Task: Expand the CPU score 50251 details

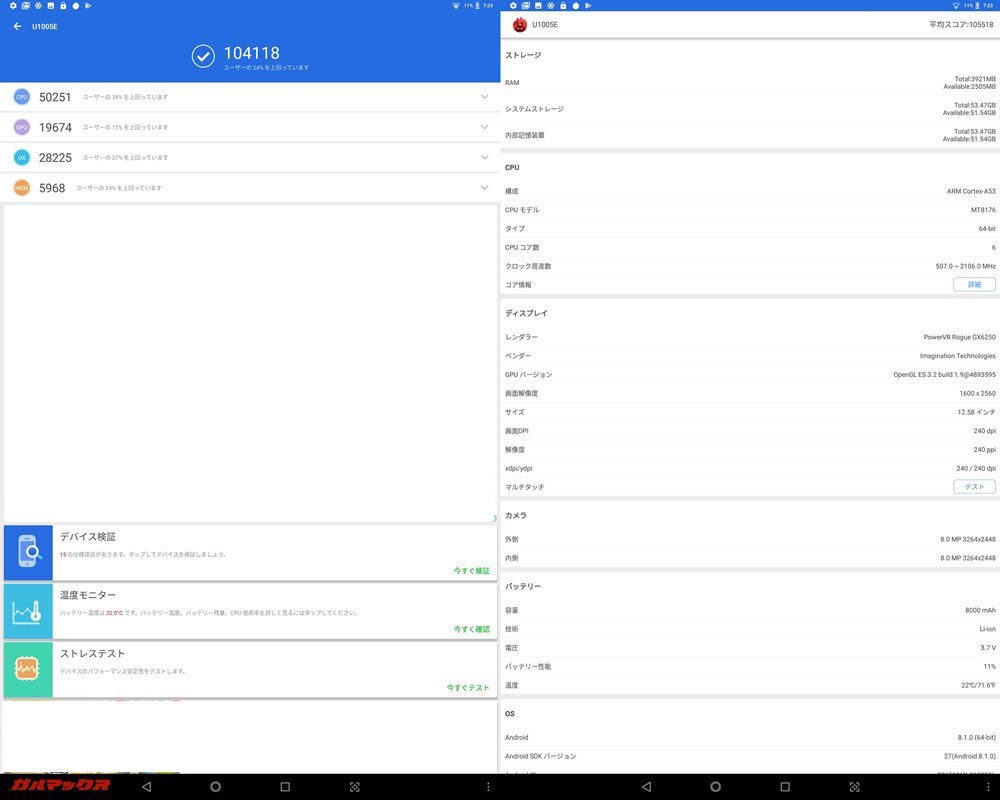Action: 483,97
